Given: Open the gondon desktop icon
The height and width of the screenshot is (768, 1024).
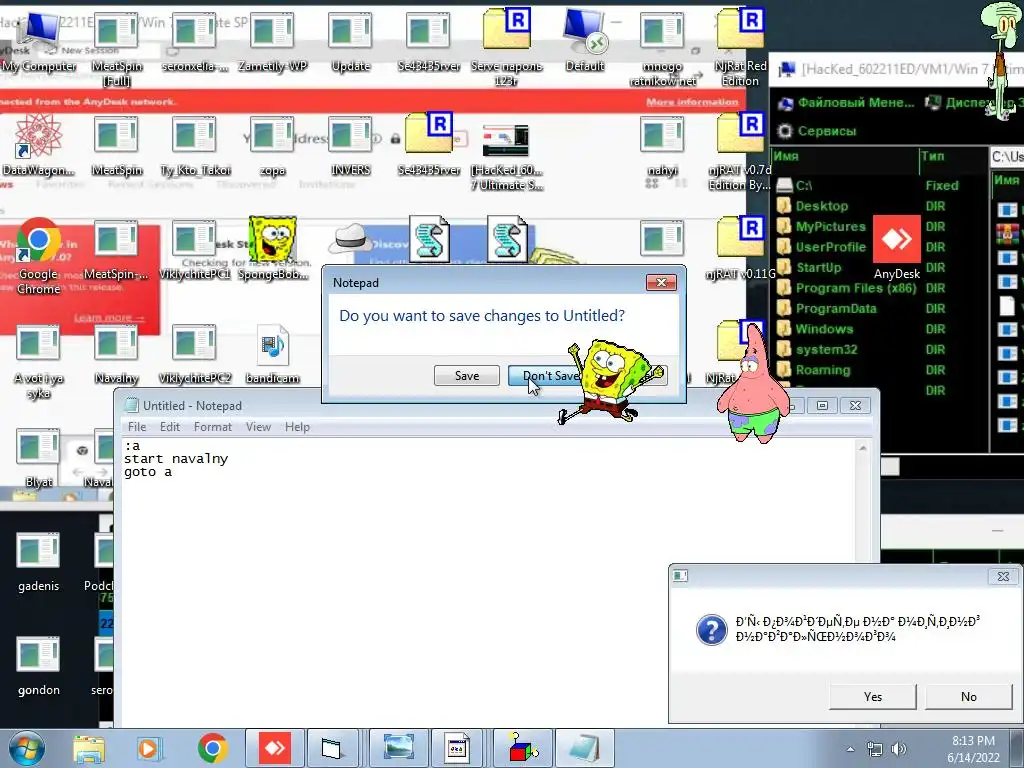Looking at the screenshot, I should click(39, 665).
